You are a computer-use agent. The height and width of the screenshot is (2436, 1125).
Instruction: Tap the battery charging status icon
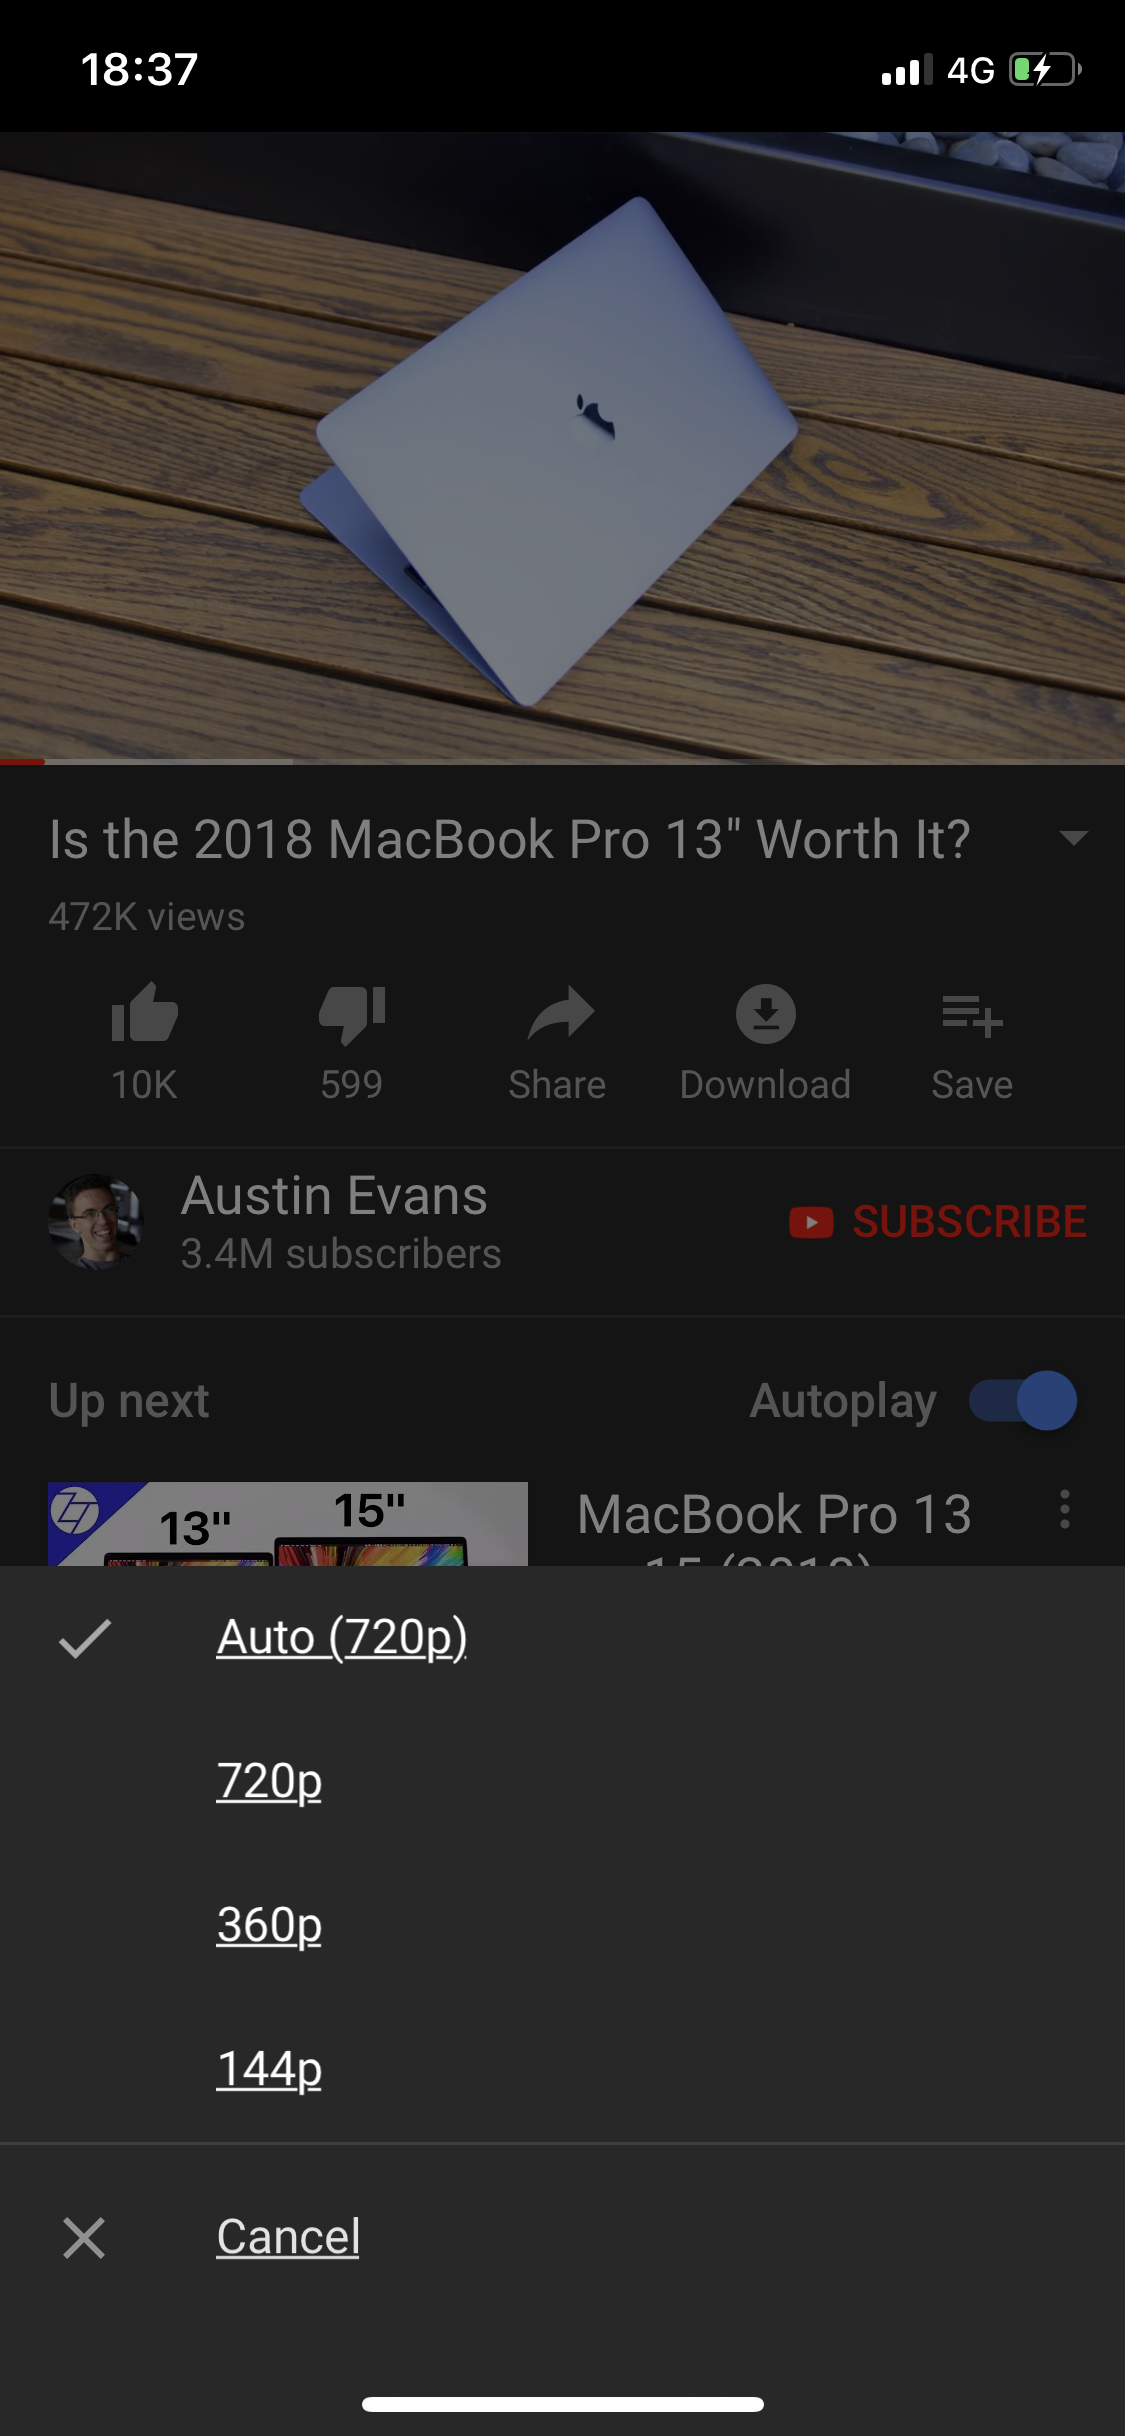[1045, 70]
